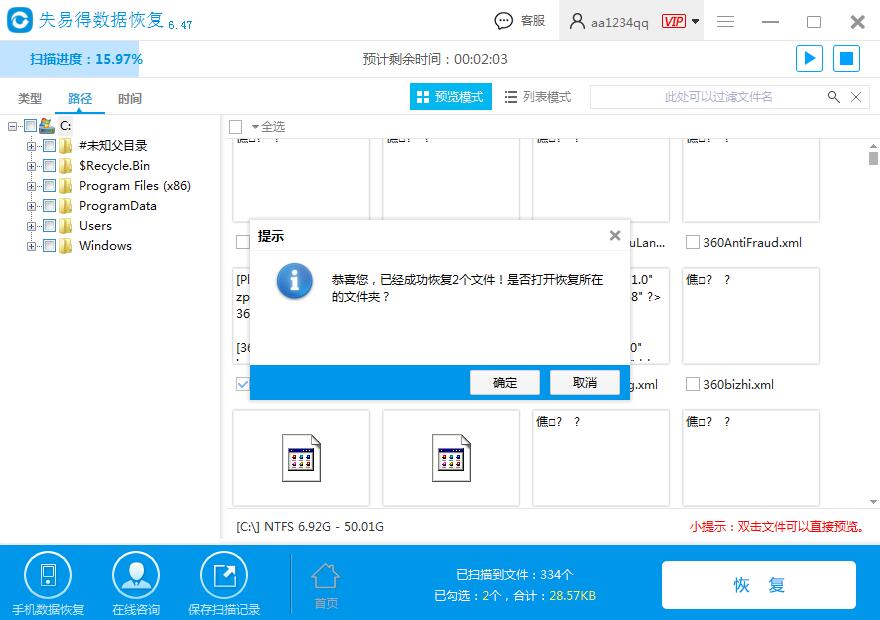Open the hamburger menu at top right
The width and height of the screenshot is (880, 620).
coord(725,21)
